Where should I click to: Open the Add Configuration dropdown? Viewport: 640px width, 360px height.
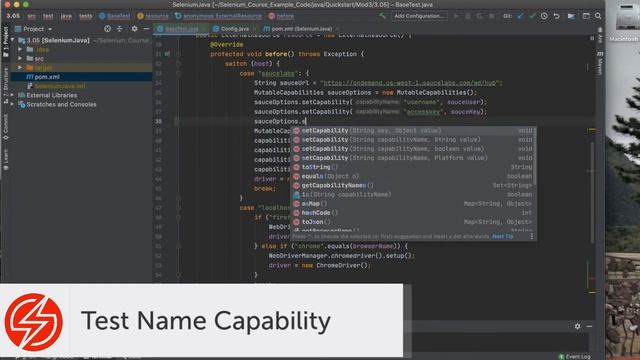click(419, 16)
